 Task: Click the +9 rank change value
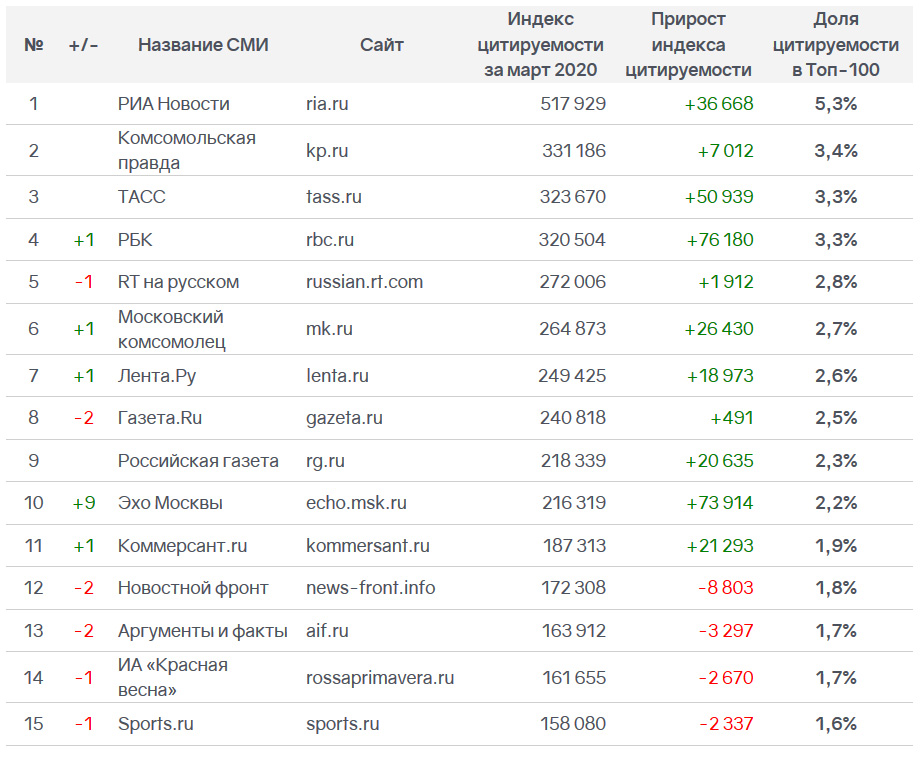click(x=84, y=503)
